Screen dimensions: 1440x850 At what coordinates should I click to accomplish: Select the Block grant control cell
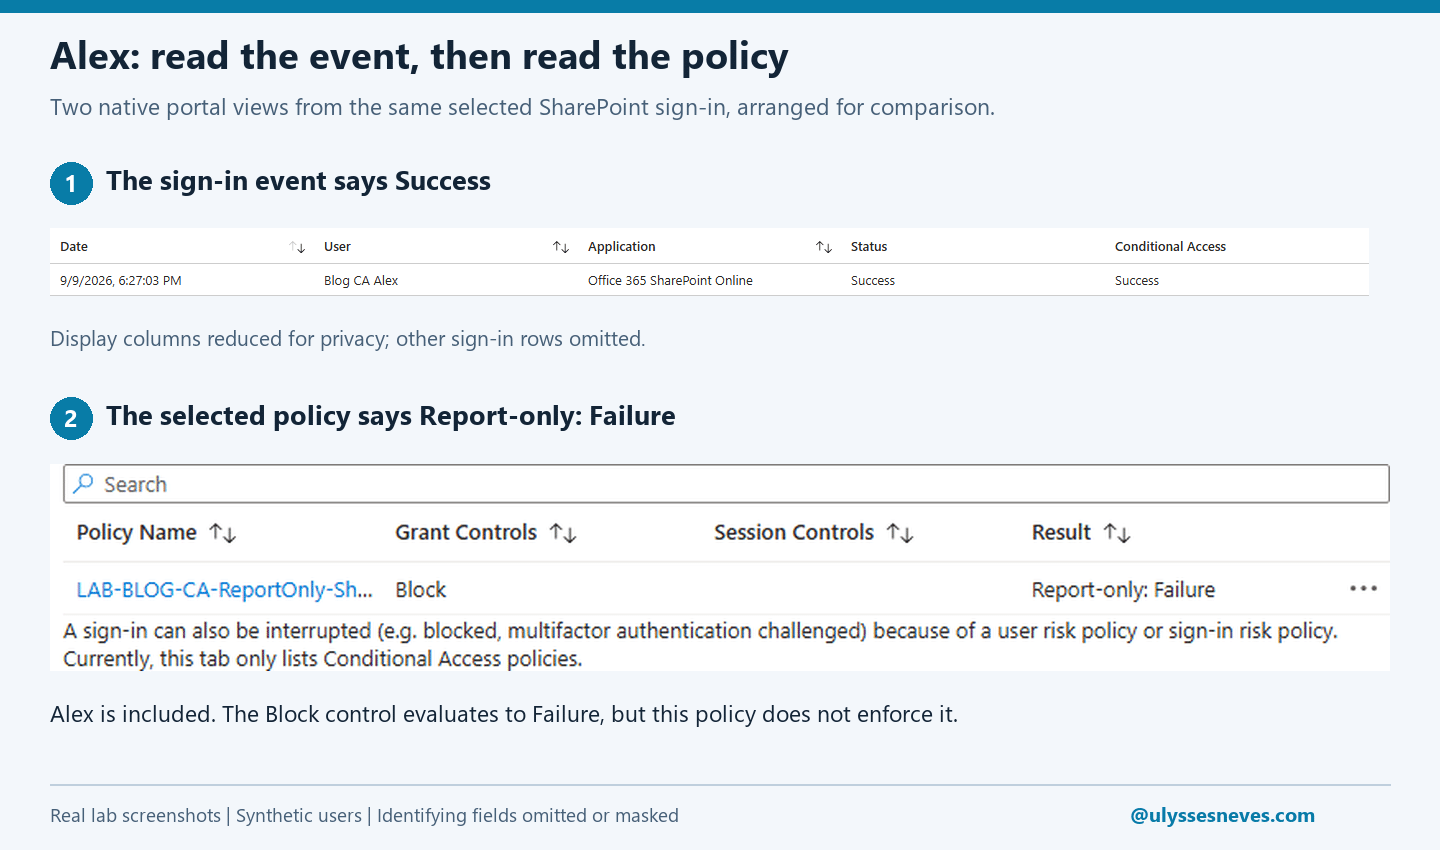tap(421, 590)
